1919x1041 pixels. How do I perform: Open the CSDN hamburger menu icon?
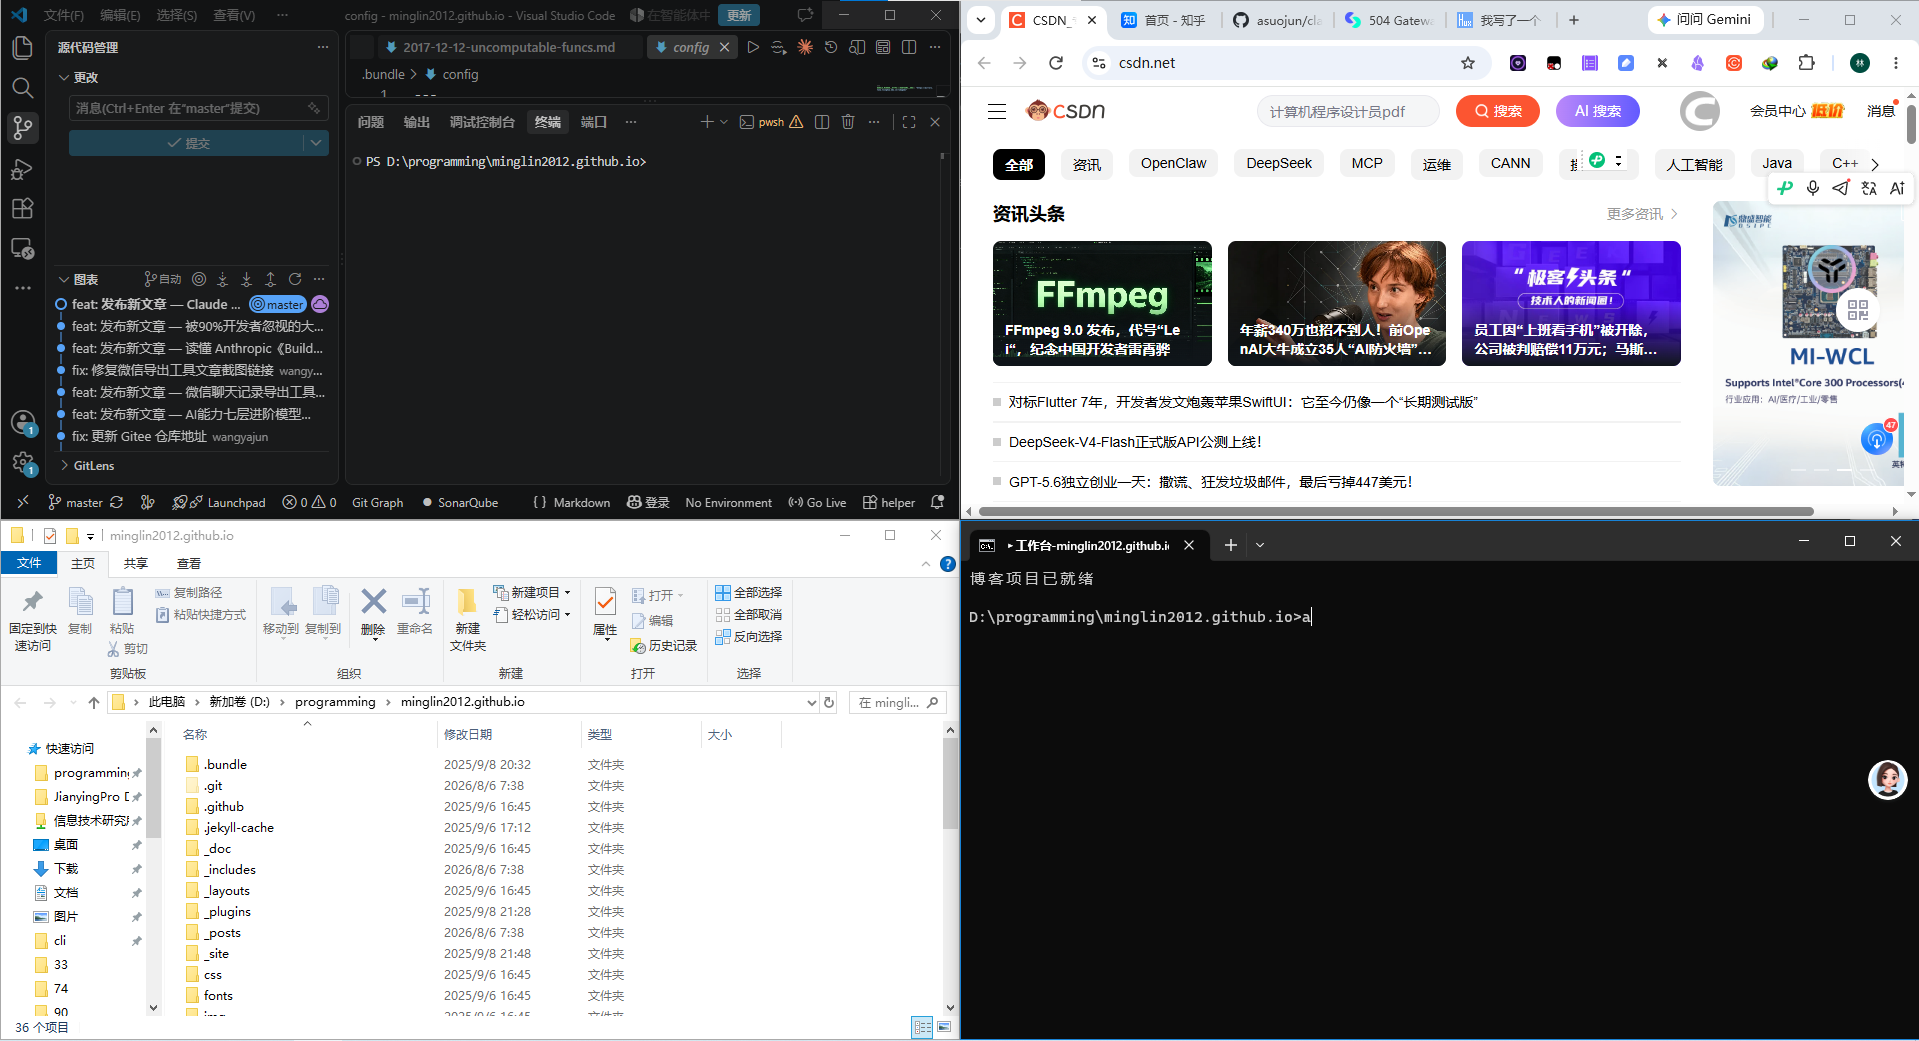(x=997, y=111)
